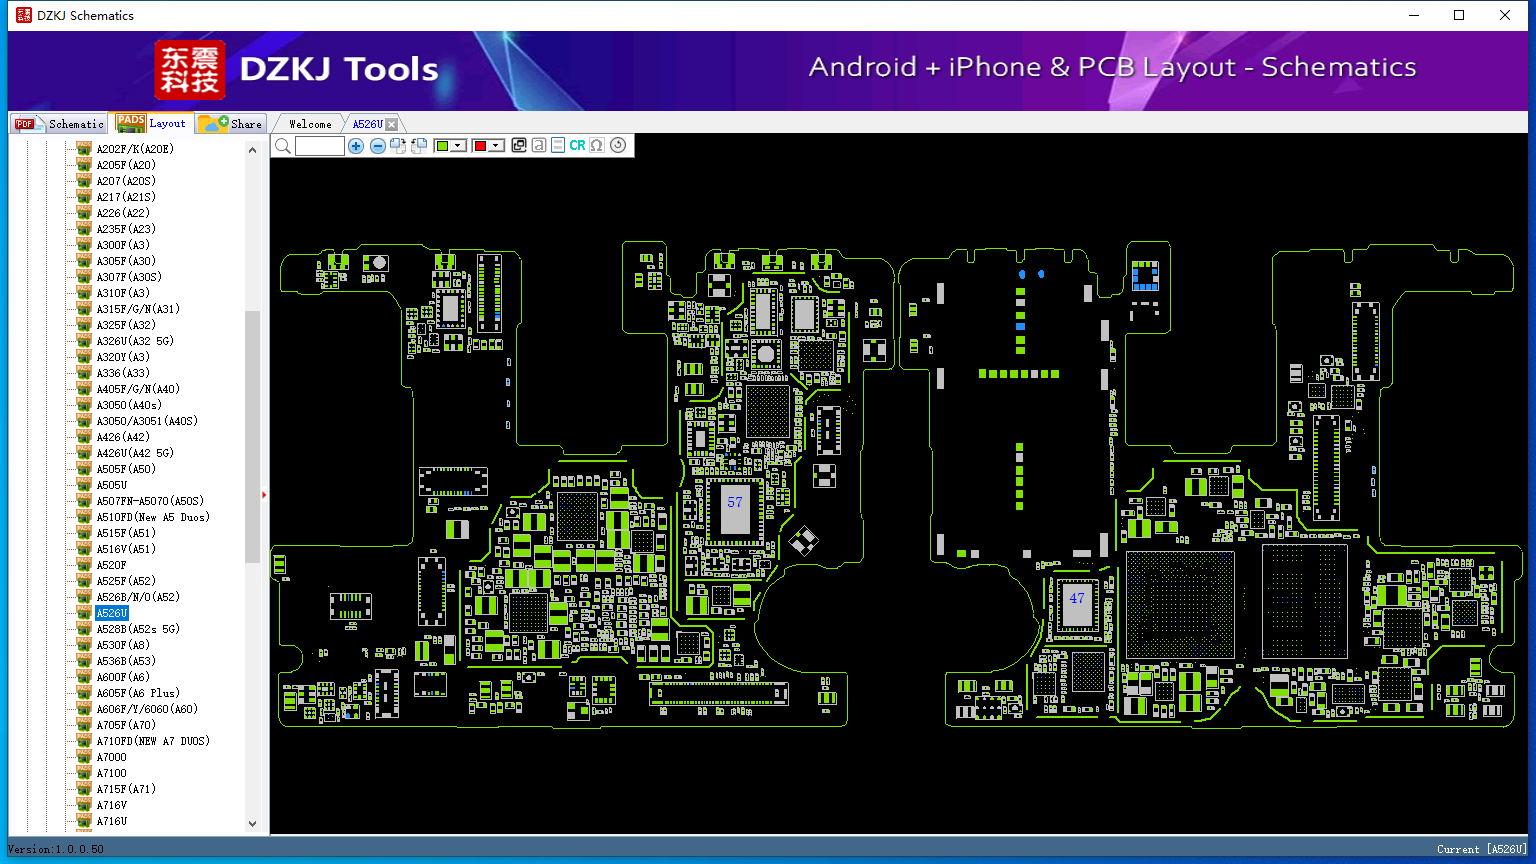The height and width of the screenshot is (864, 1536).
Task: Select the A530F(A8) entry
Action: [x=123, y=645]
